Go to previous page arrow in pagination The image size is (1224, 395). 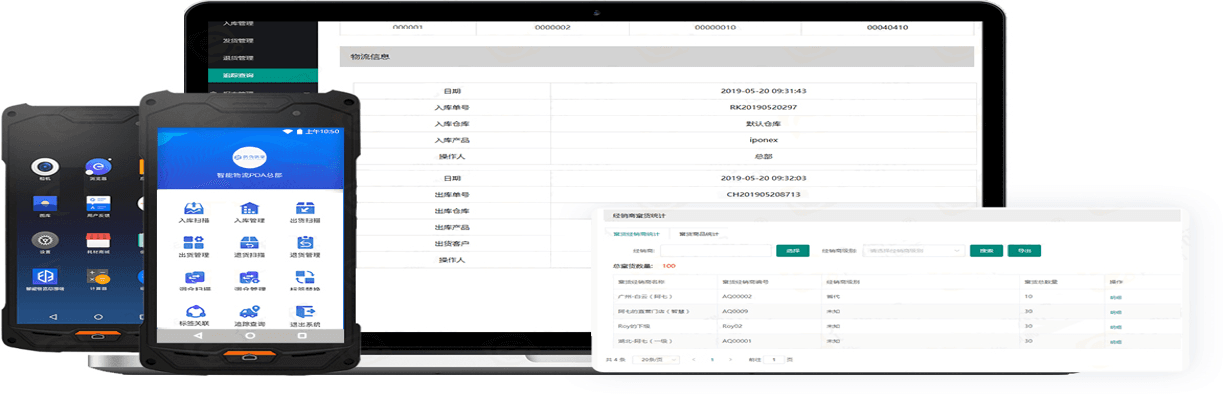(x=693, y=359)
